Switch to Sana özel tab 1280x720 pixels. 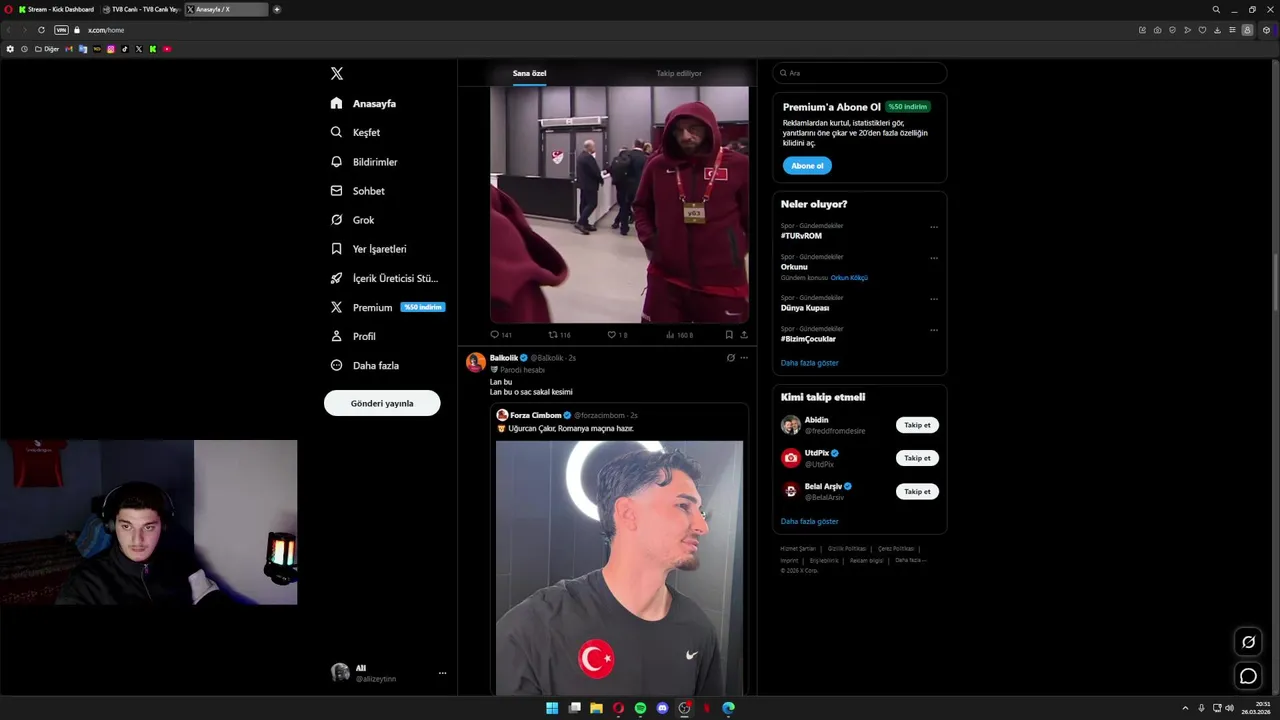(529, 73)
